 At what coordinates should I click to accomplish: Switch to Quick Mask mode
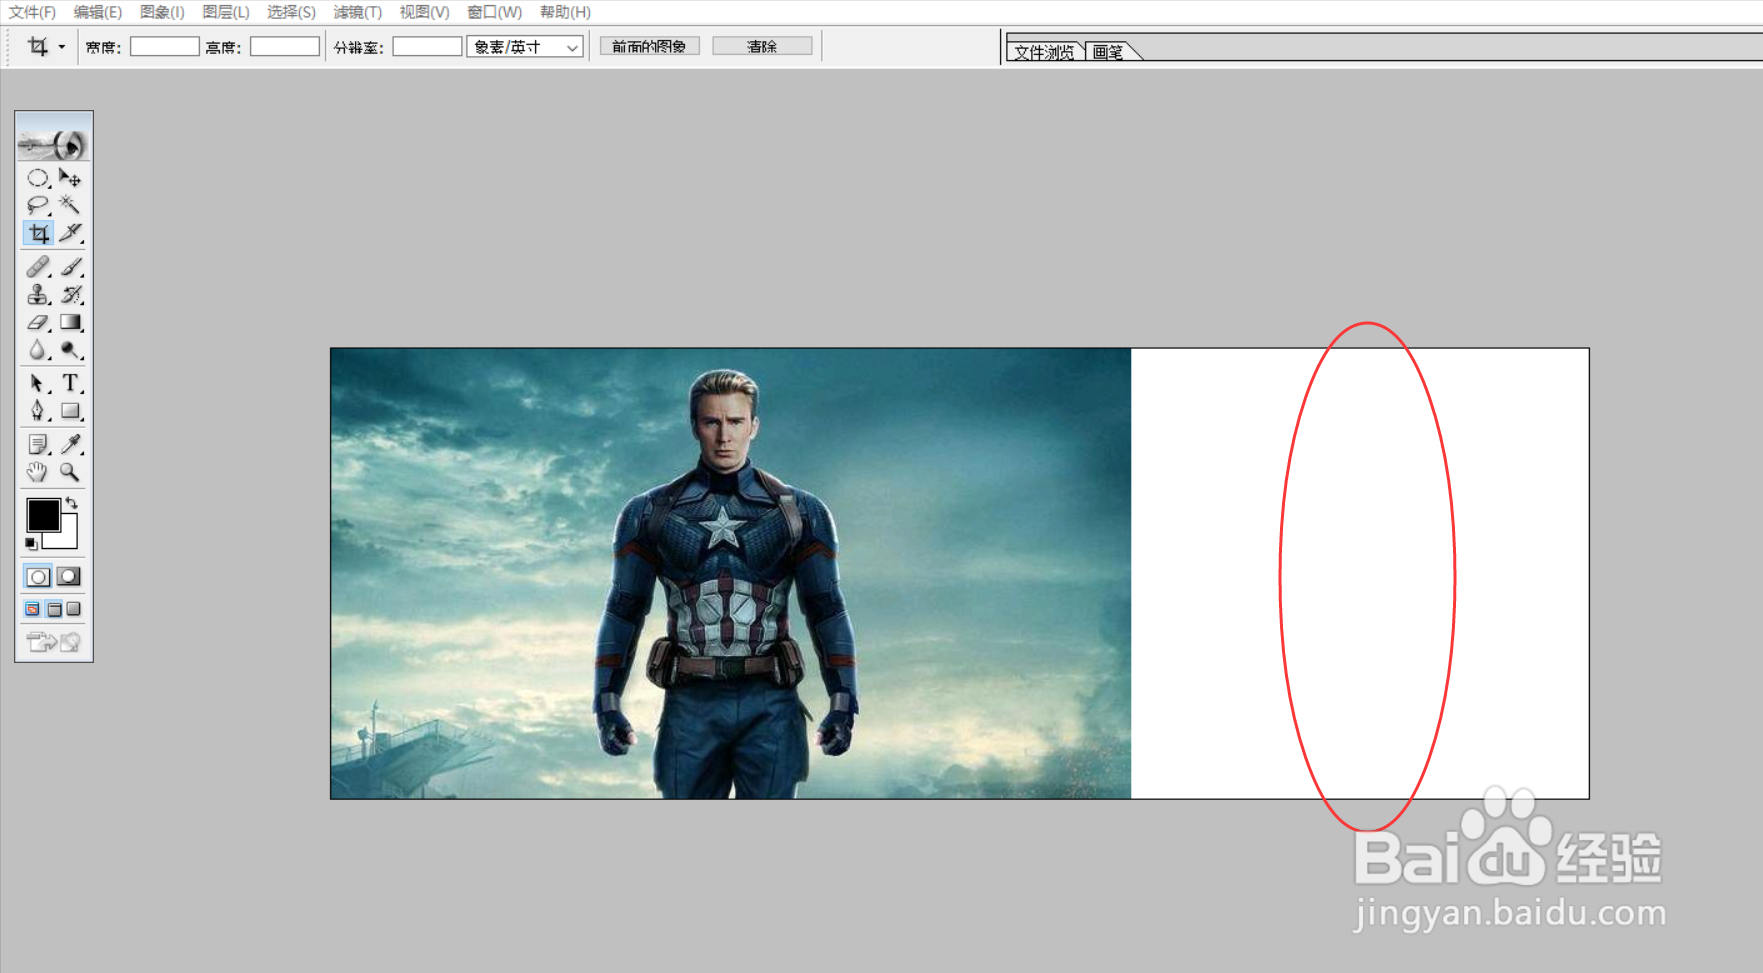point(69,577)
